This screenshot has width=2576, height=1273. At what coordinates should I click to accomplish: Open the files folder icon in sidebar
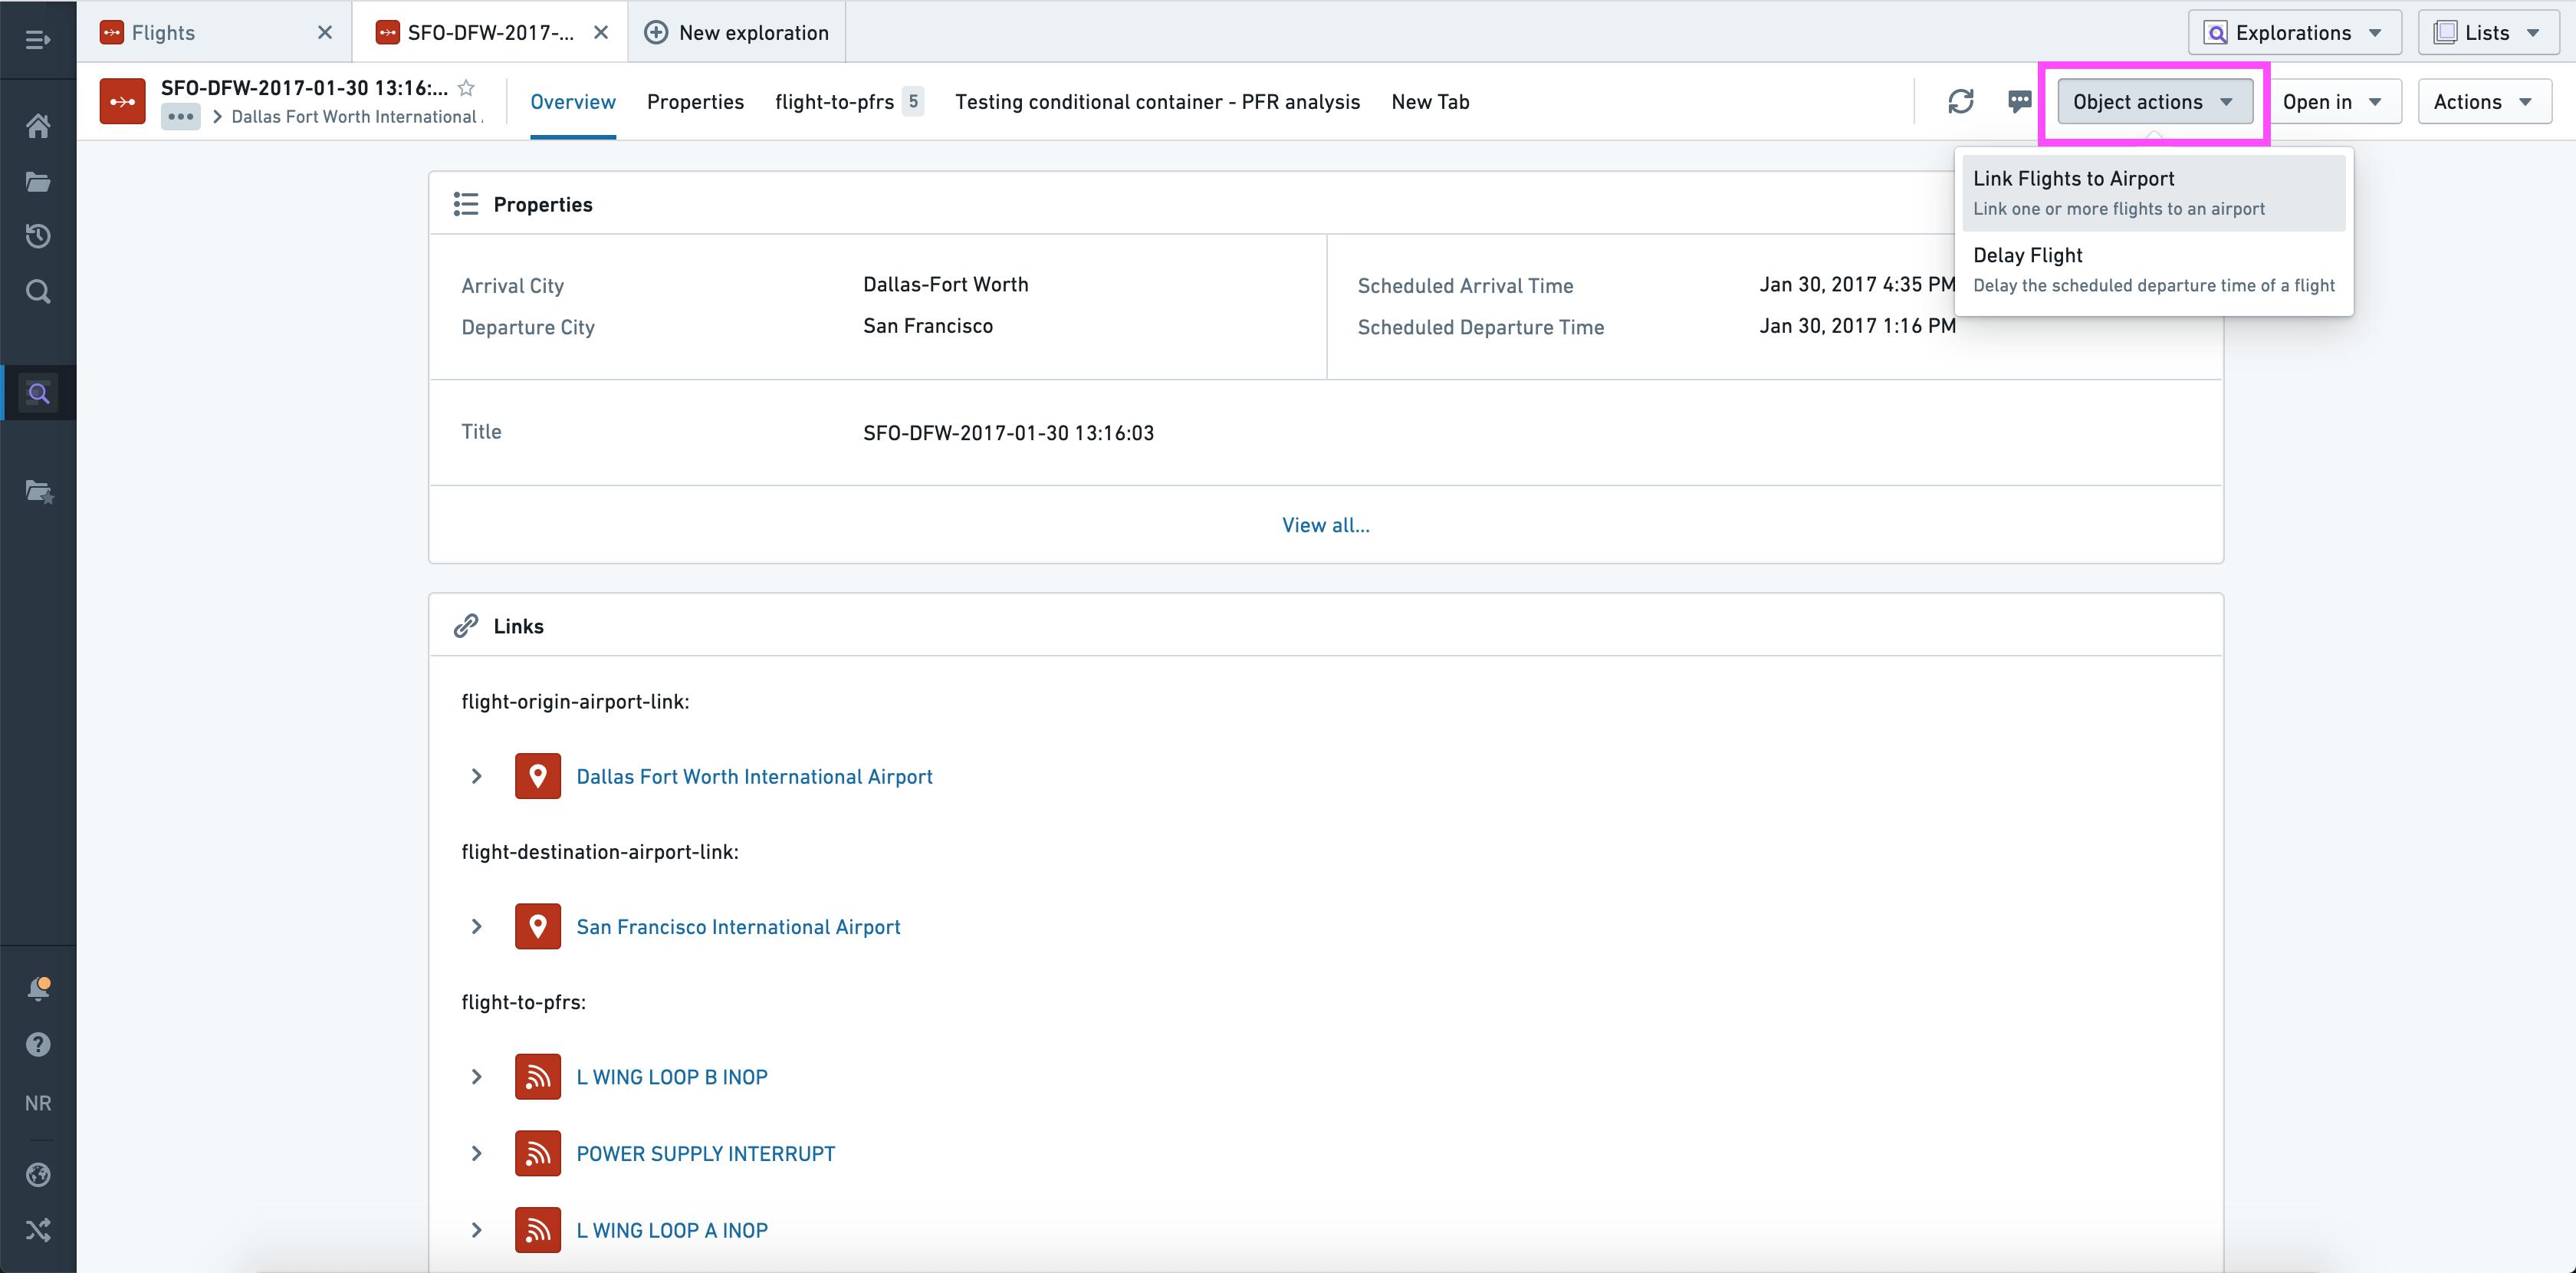click(38, 182)
